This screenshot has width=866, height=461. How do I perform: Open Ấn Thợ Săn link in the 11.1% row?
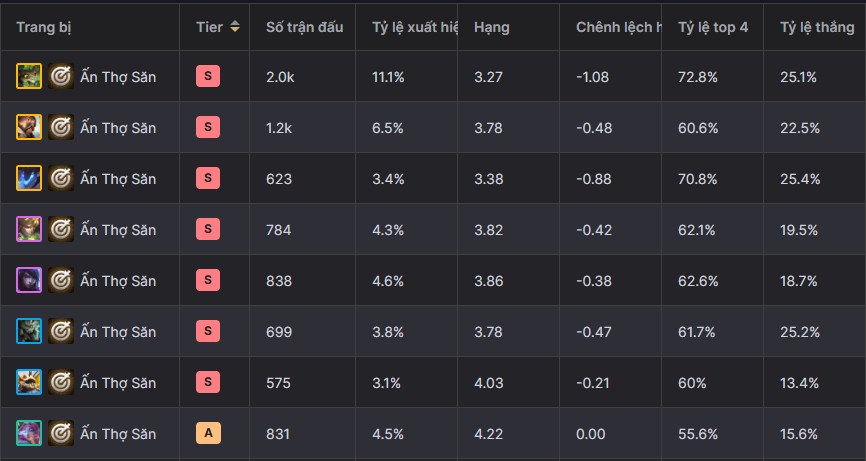click(x=118, y=77)
